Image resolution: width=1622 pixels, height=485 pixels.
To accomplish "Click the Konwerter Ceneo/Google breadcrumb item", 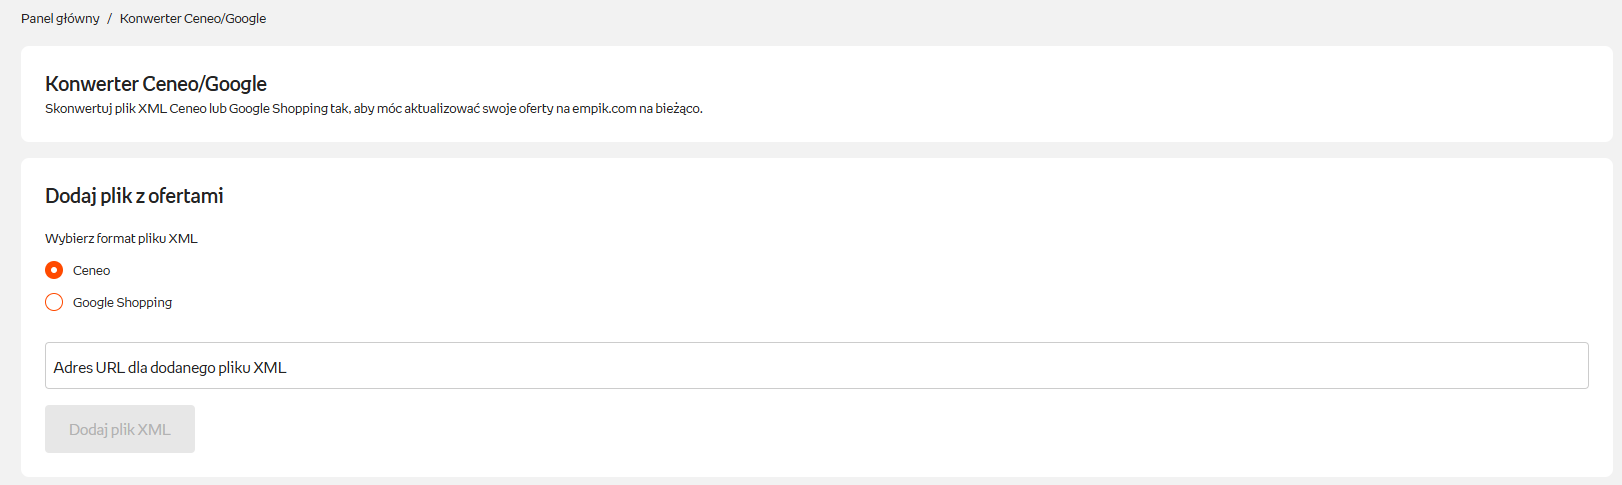I will pos(192,19).
